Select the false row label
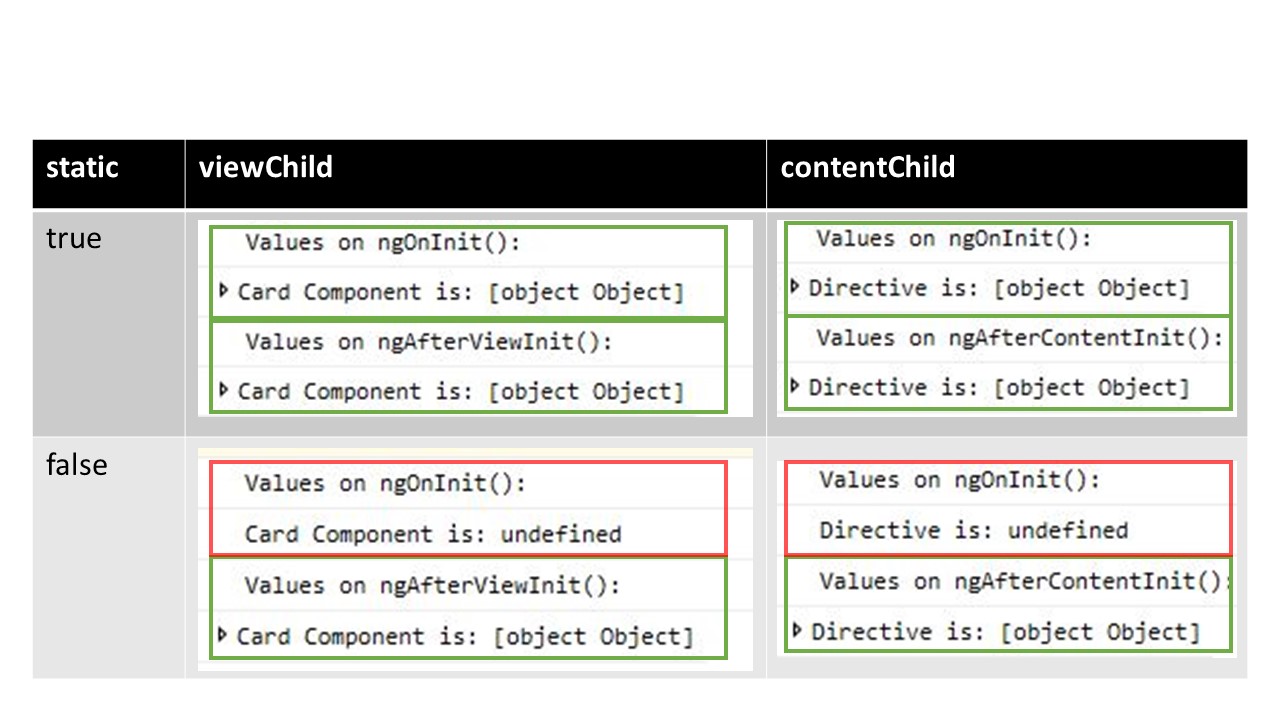Screen dimensions: 1280x720 (77, 465)
